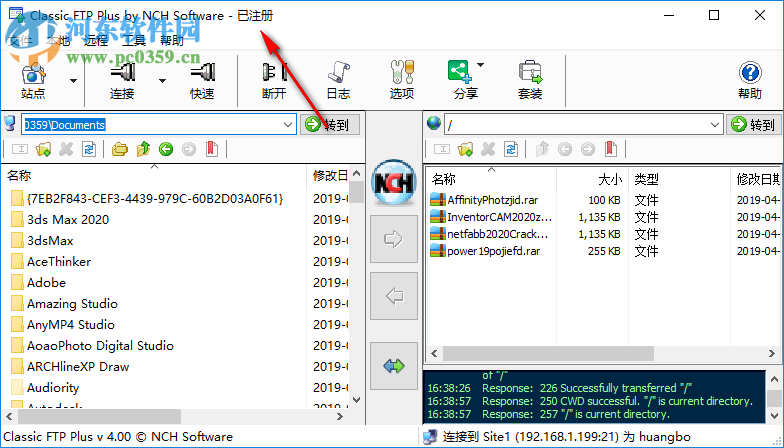Click remote pane 转到 go button
Viewport: 784px width, 448px height.
(x=754, y=124)
